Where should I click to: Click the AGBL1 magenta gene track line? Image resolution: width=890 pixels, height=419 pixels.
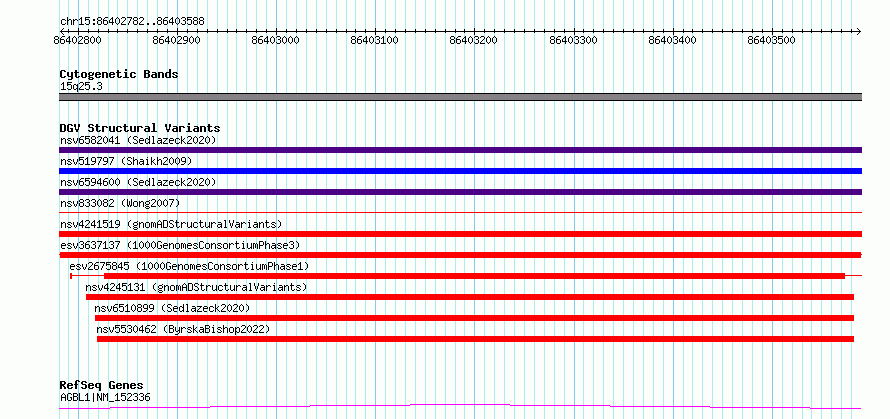pos(460,407)
